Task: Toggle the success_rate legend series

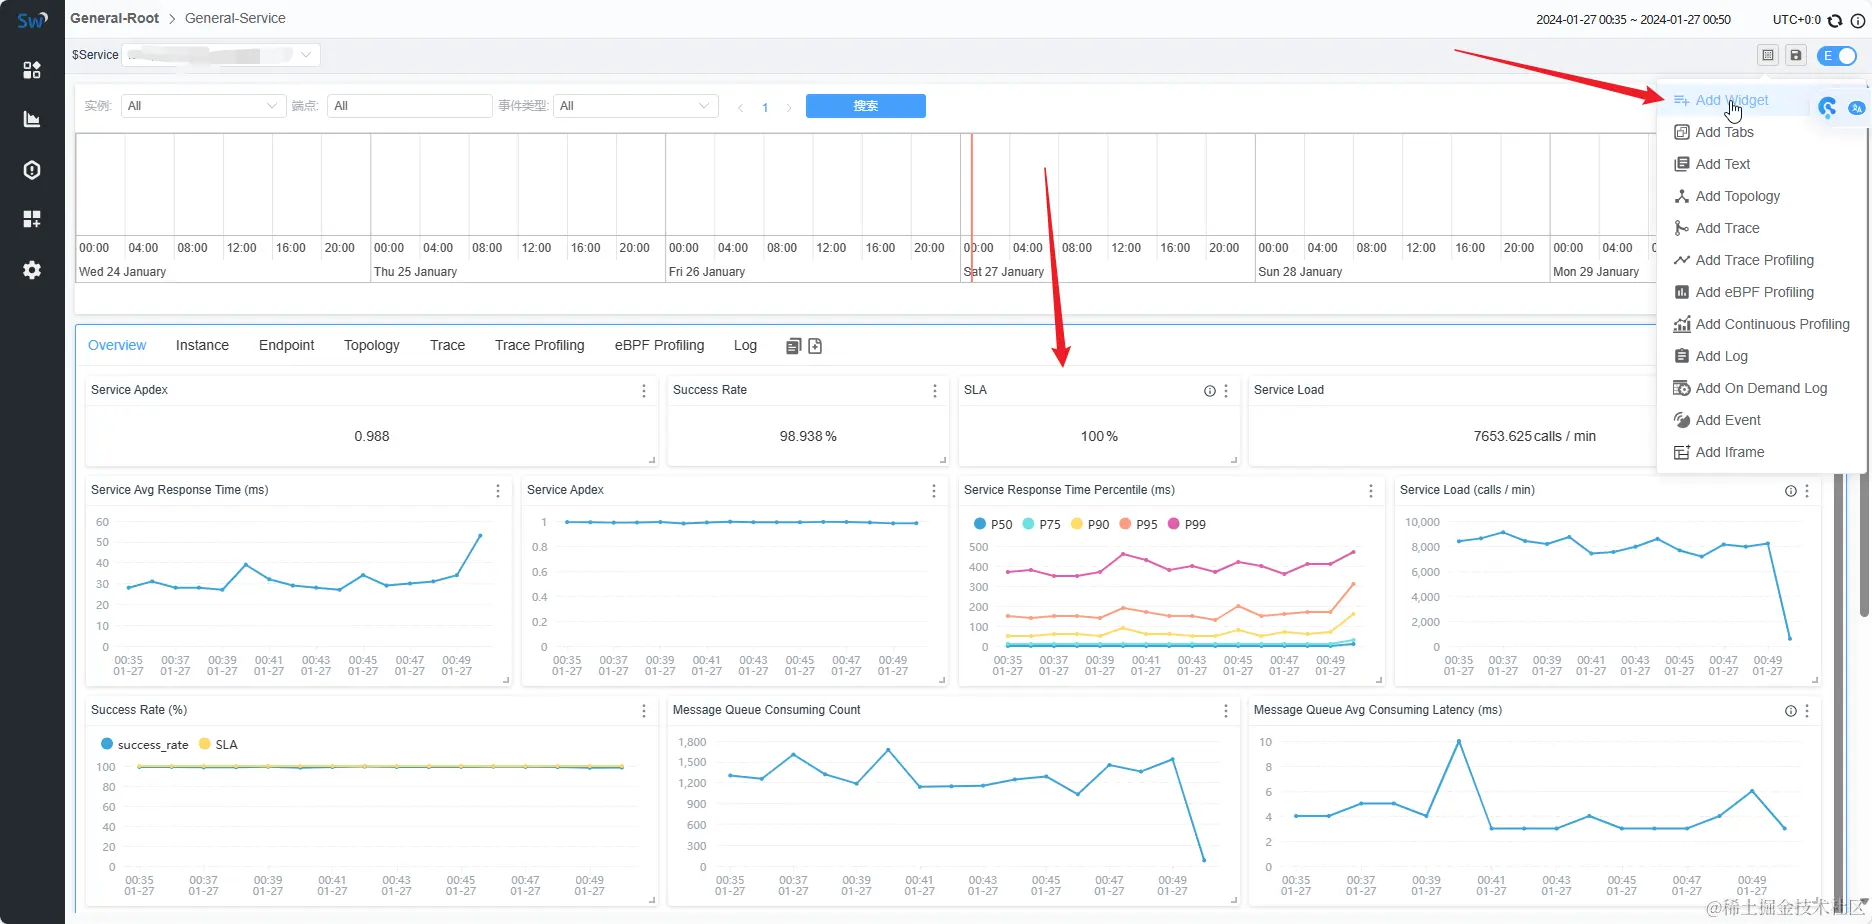Action: 144,744
